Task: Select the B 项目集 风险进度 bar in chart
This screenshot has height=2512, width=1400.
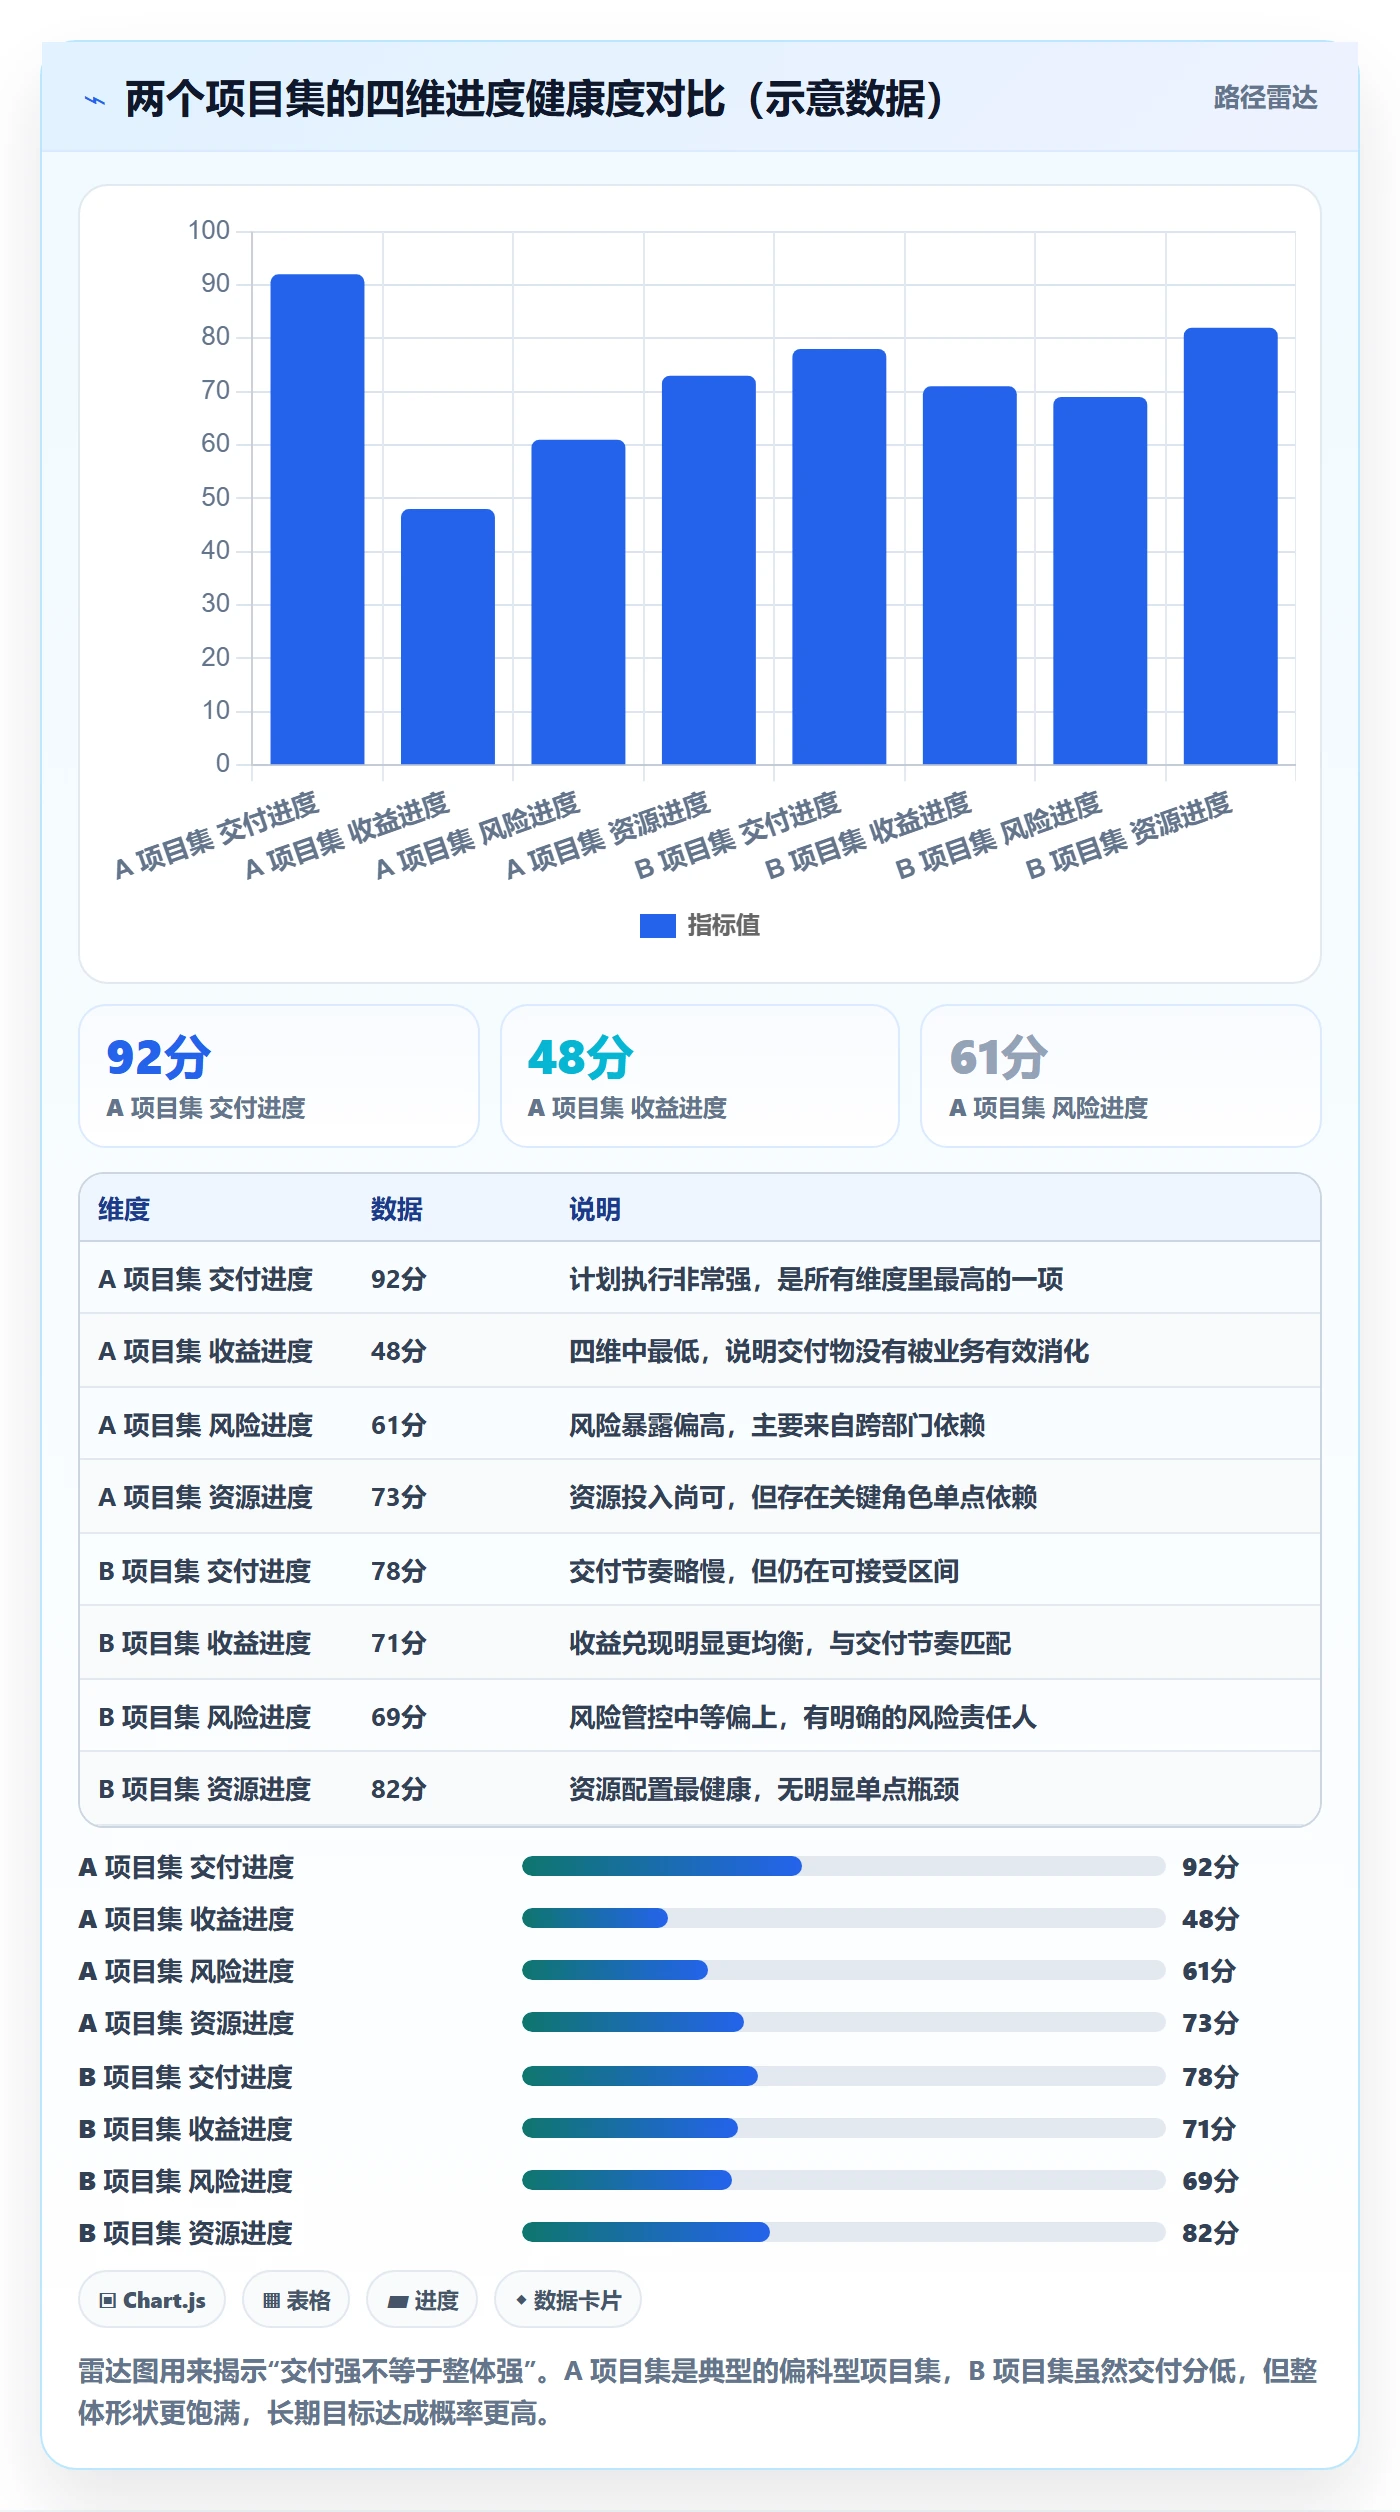Action: click(1100, 581)
